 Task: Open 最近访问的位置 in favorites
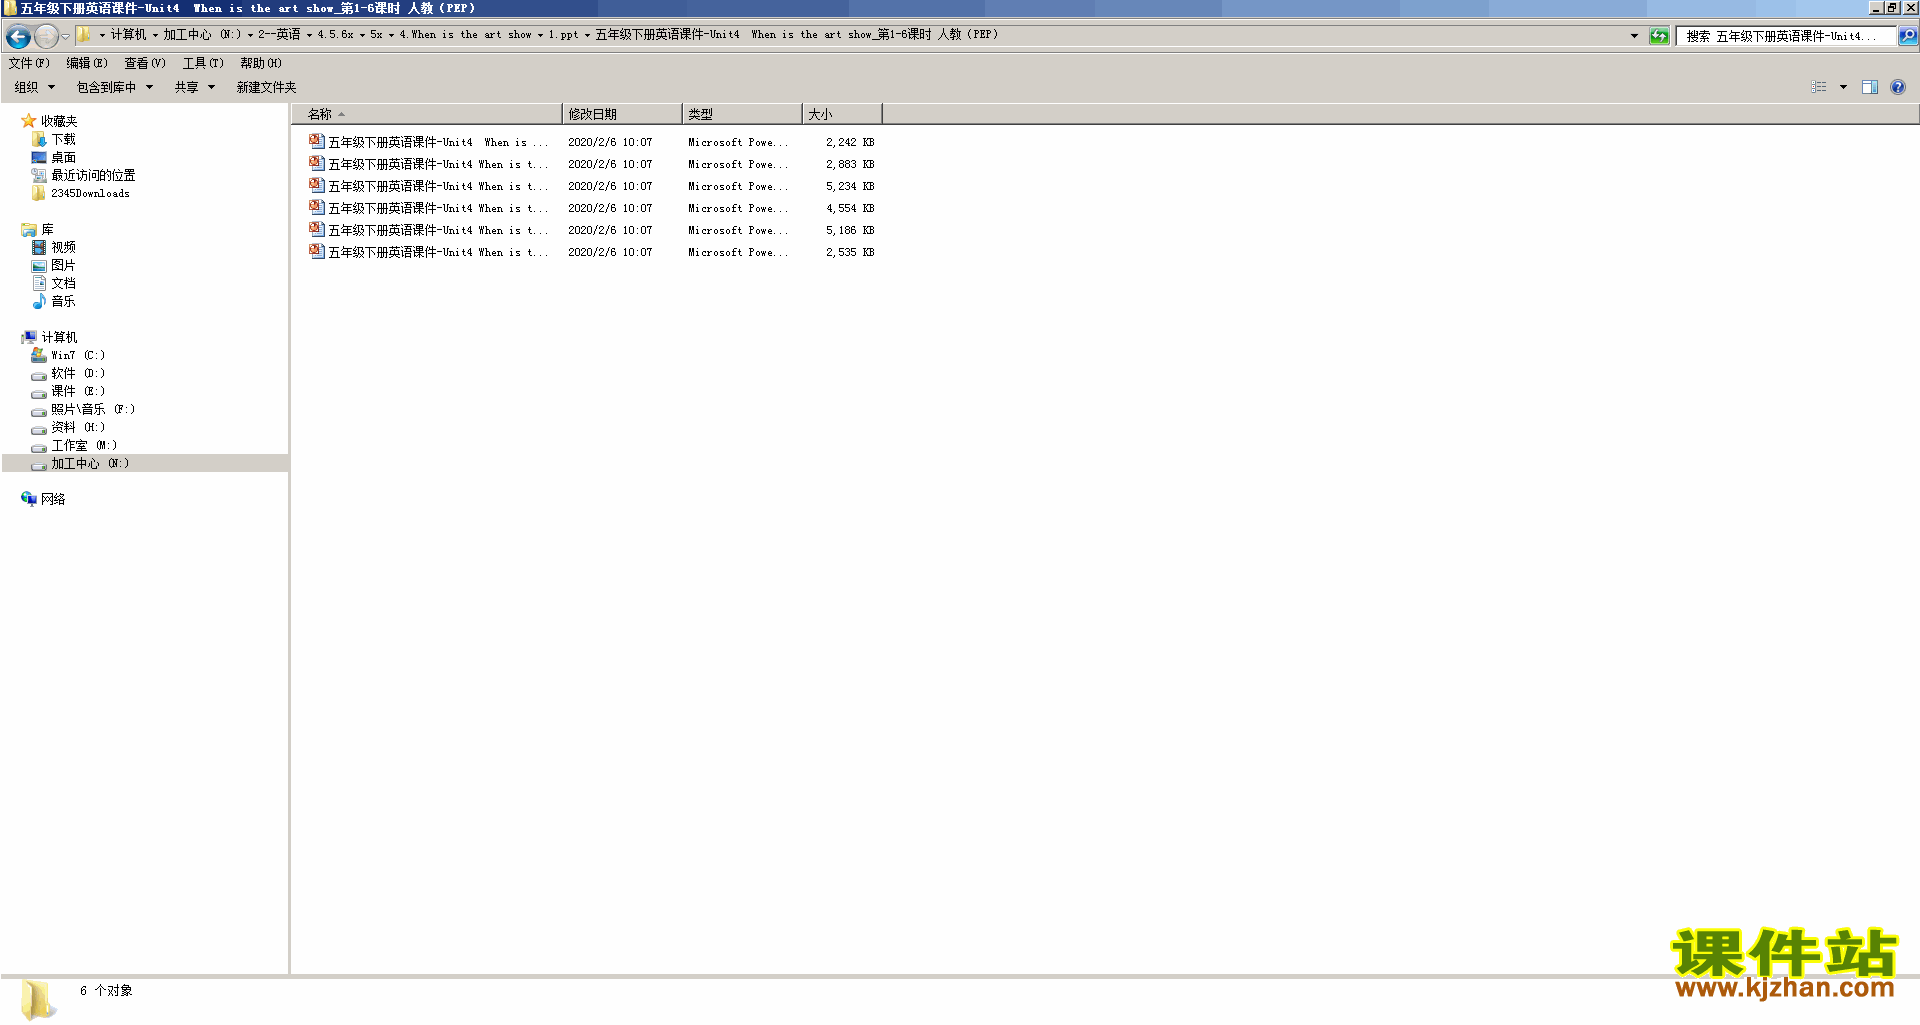(93, 175)
